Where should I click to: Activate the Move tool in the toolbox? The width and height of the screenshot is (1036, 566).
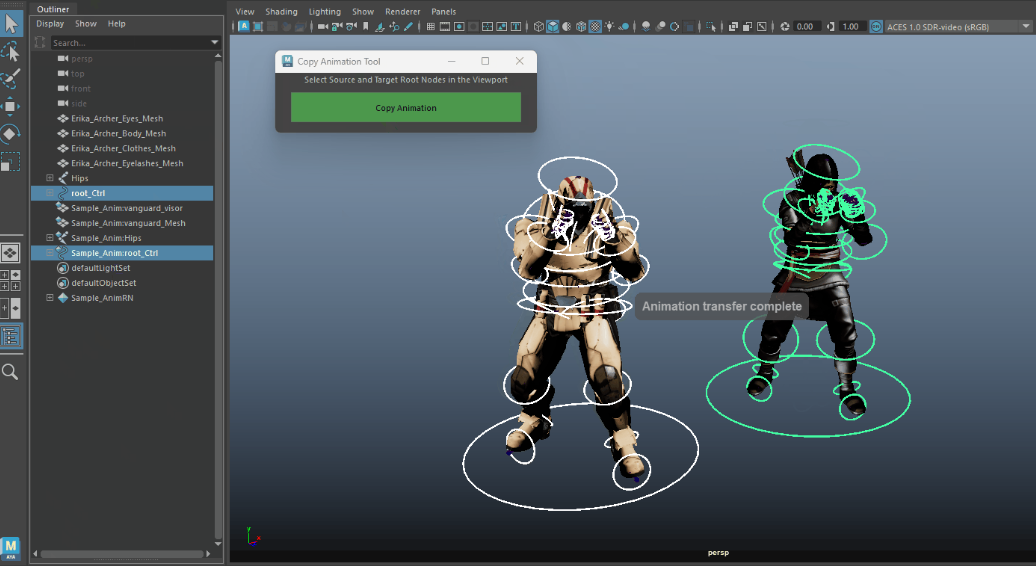[11, 106]
